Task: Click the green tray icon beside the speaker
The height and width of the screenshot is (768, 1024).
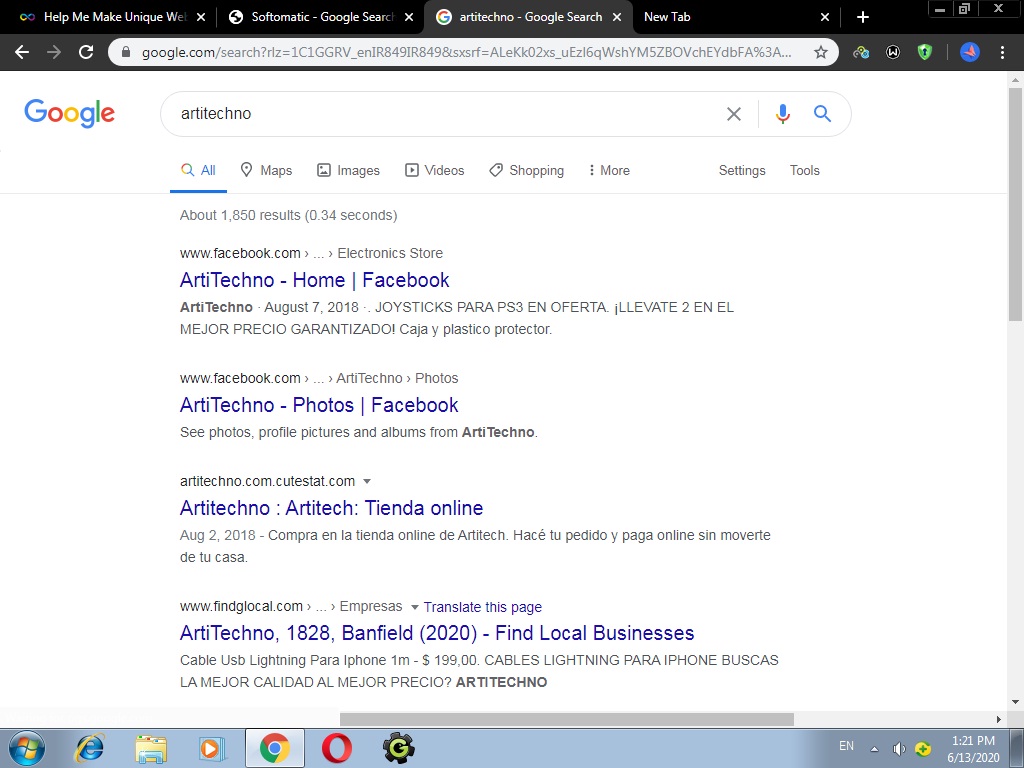Action: click(923, 748)
